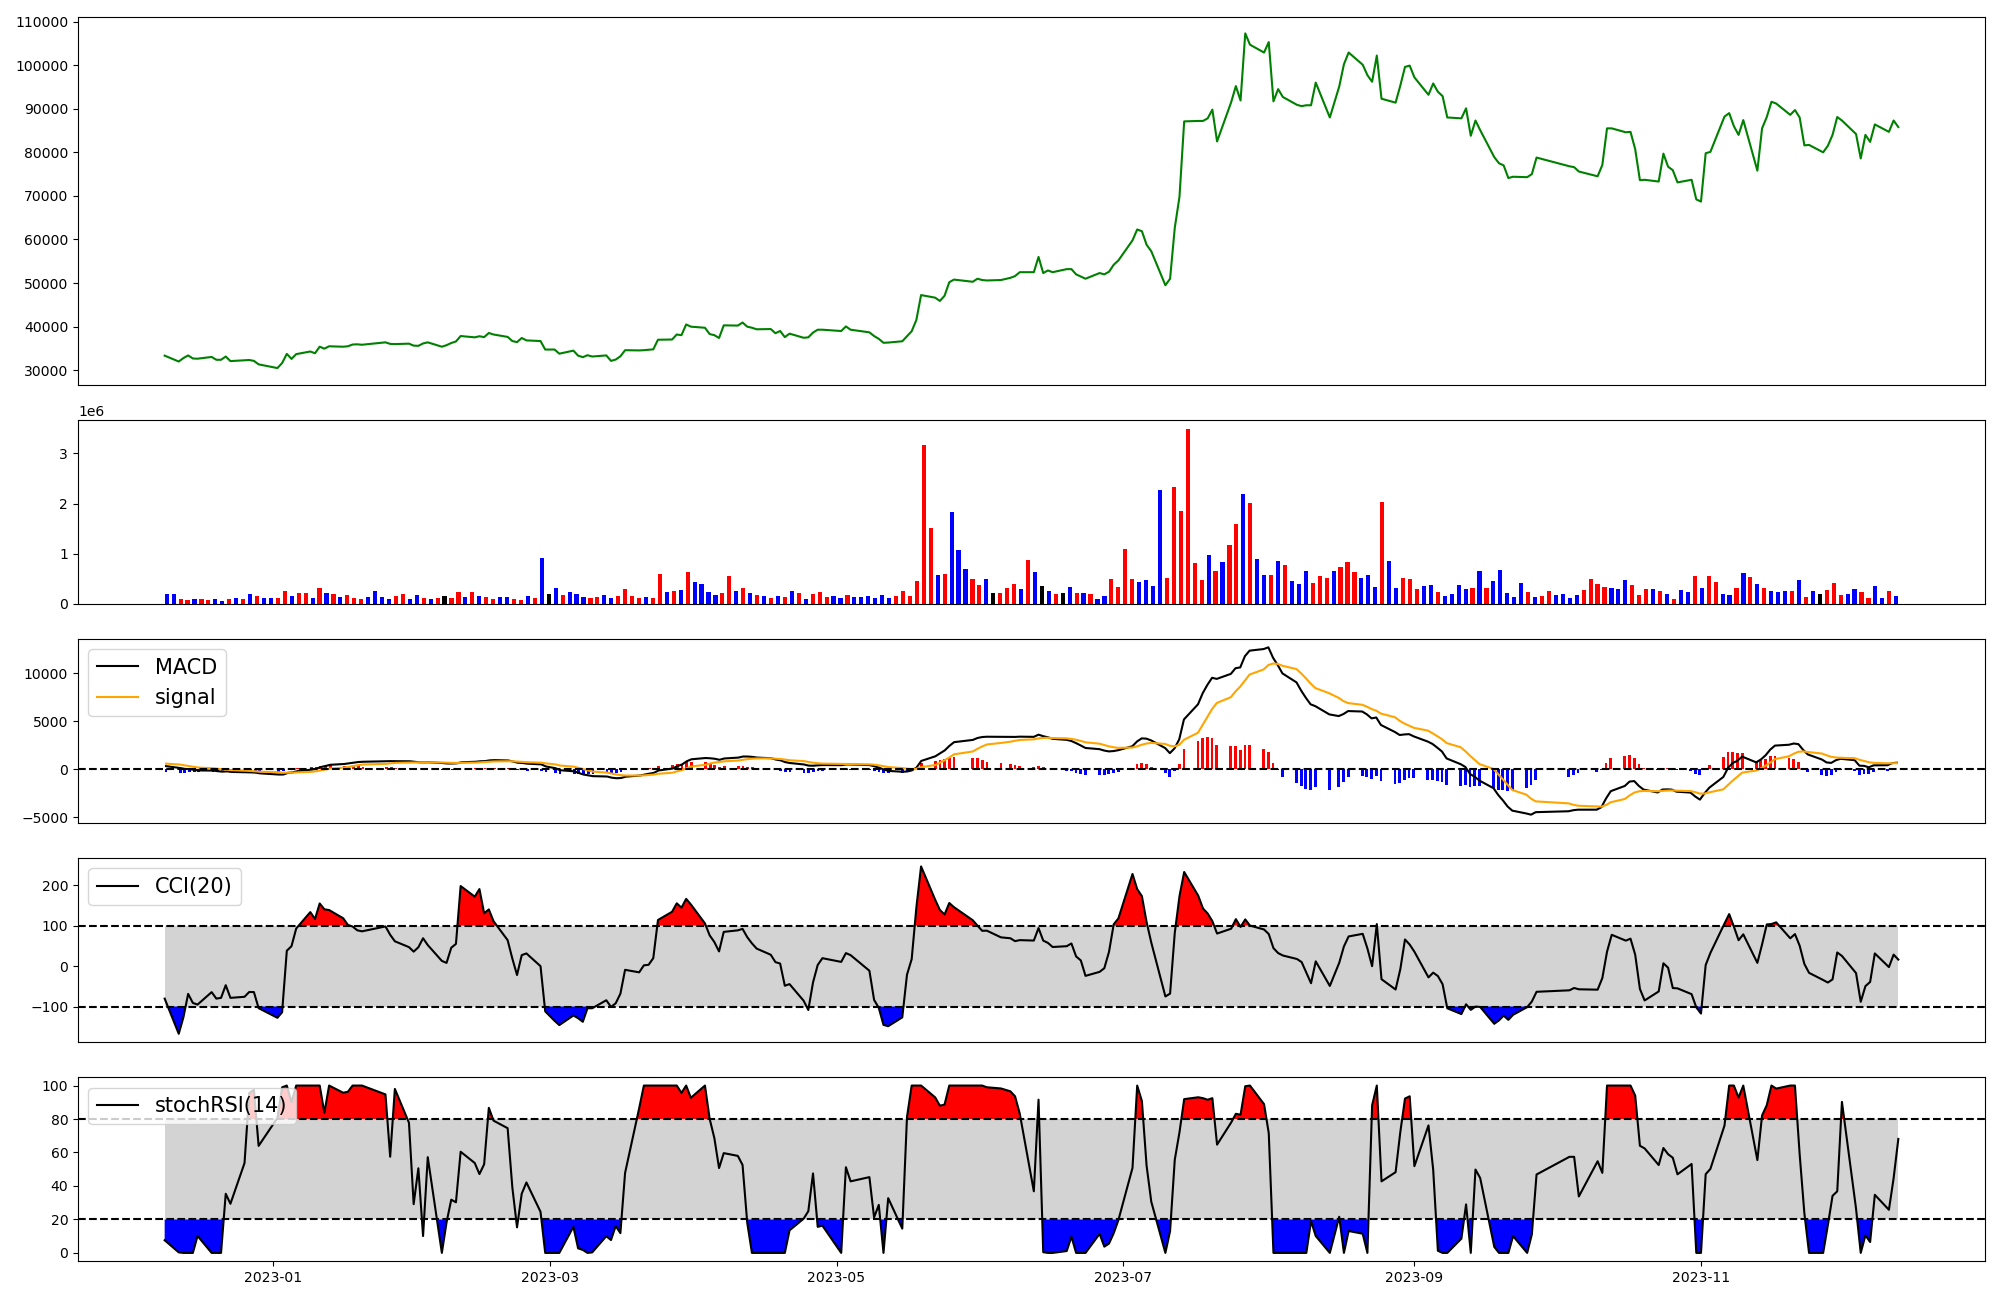Screen dimensions: 2000x1300
Task: Click the 1e6 volume scale label
Action: click(91, 412)
